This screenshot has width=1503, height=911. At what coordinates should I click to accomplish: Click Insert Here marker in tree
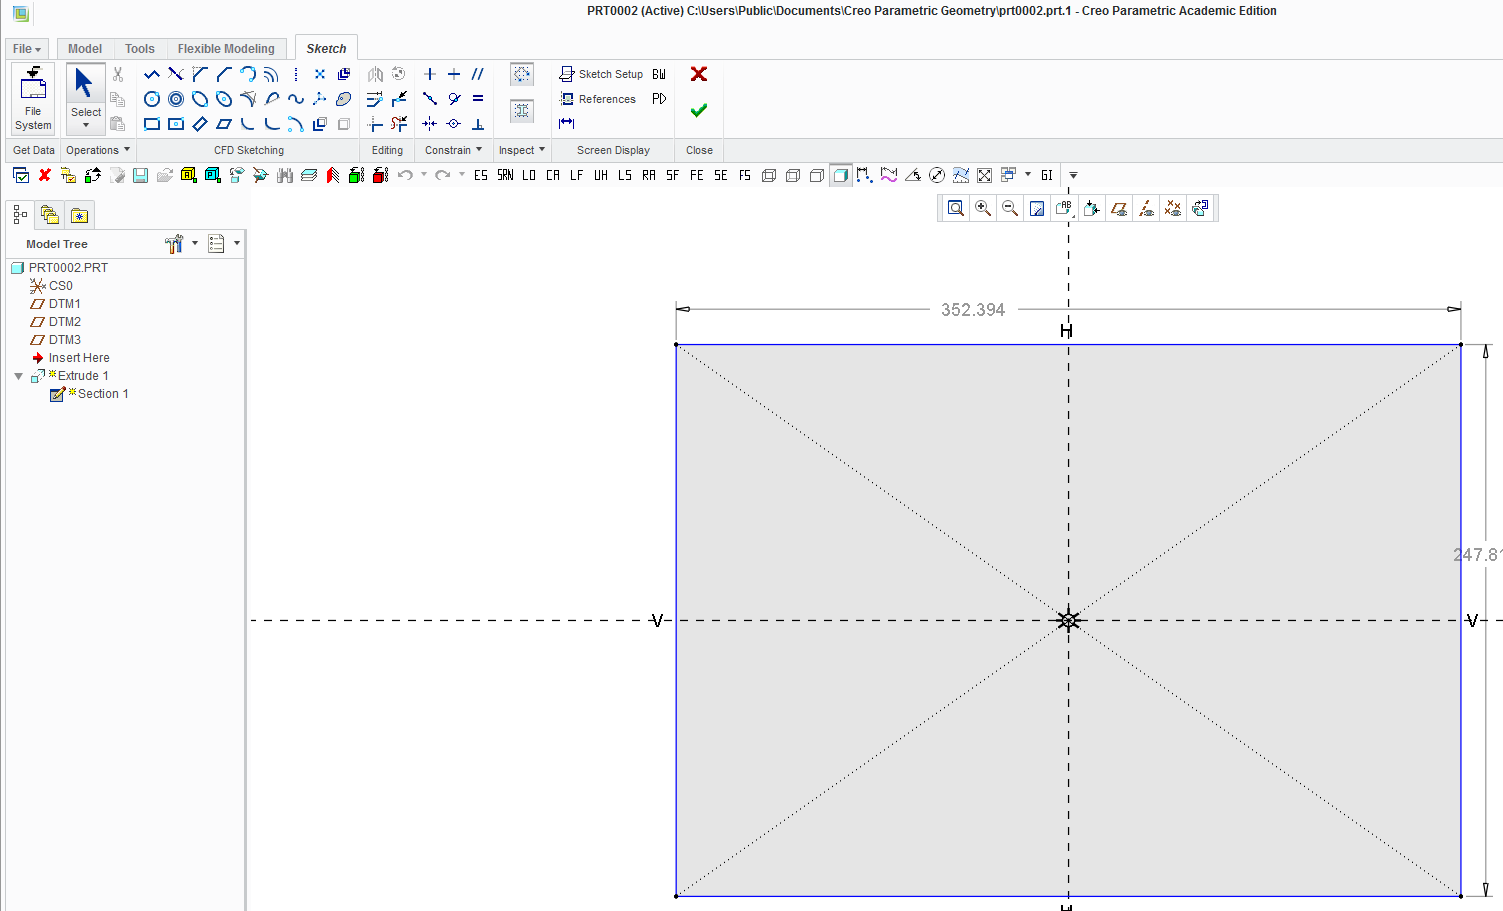point(71,358)
